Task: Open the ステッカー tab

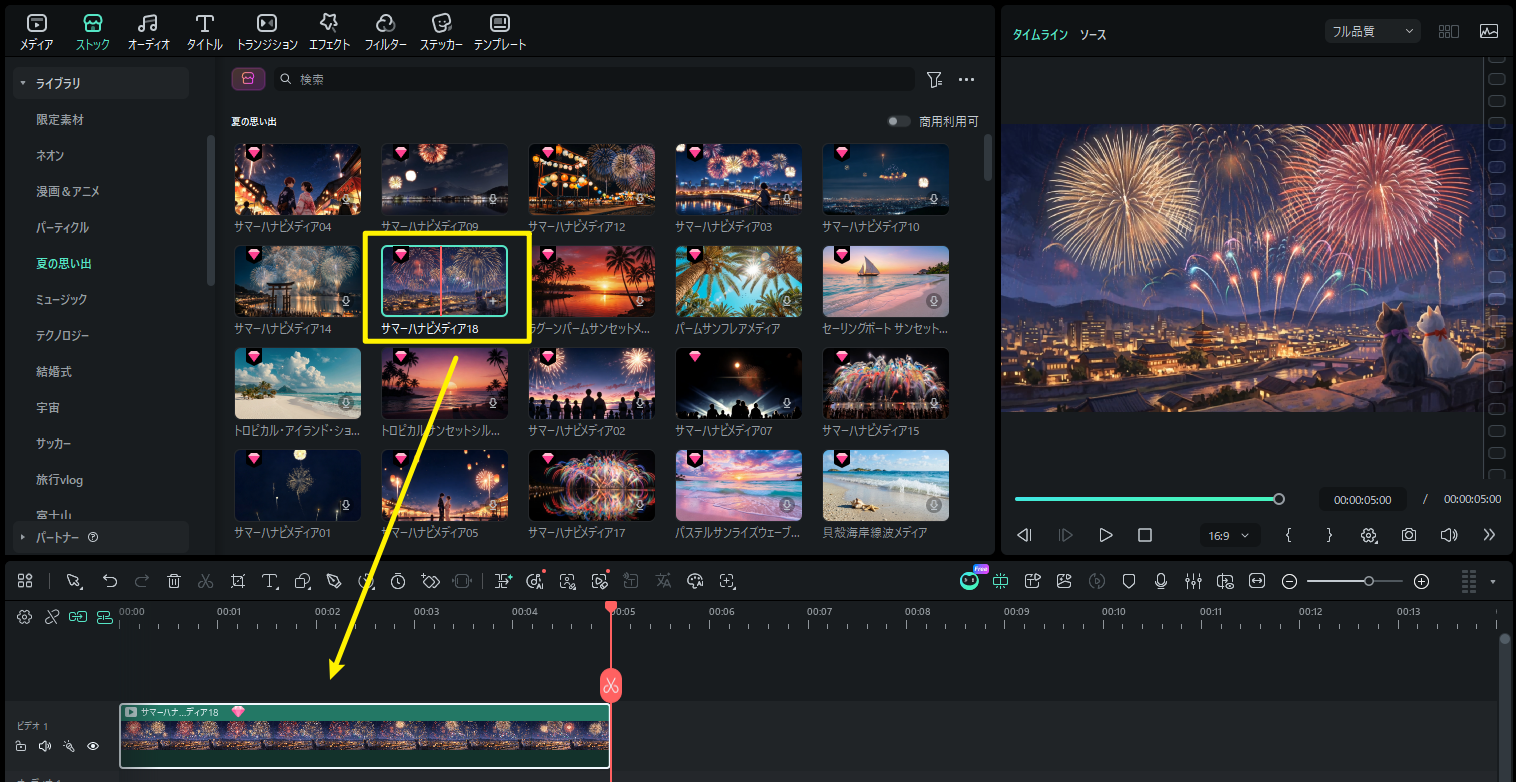Action: coord(441,32)
